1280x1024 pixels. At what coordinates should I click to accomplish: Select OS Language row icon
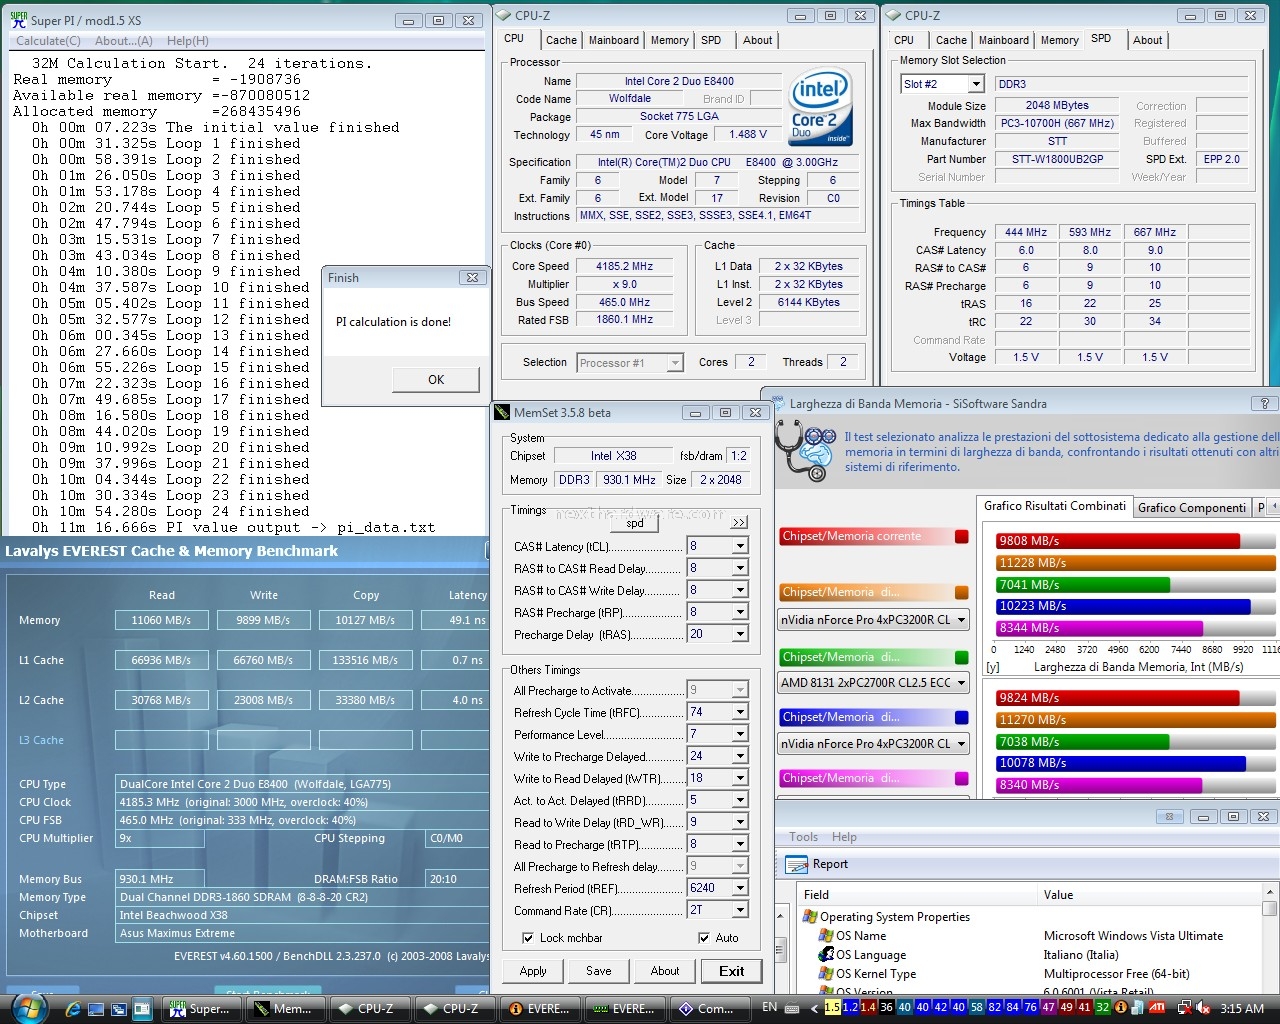click(826, 955)
